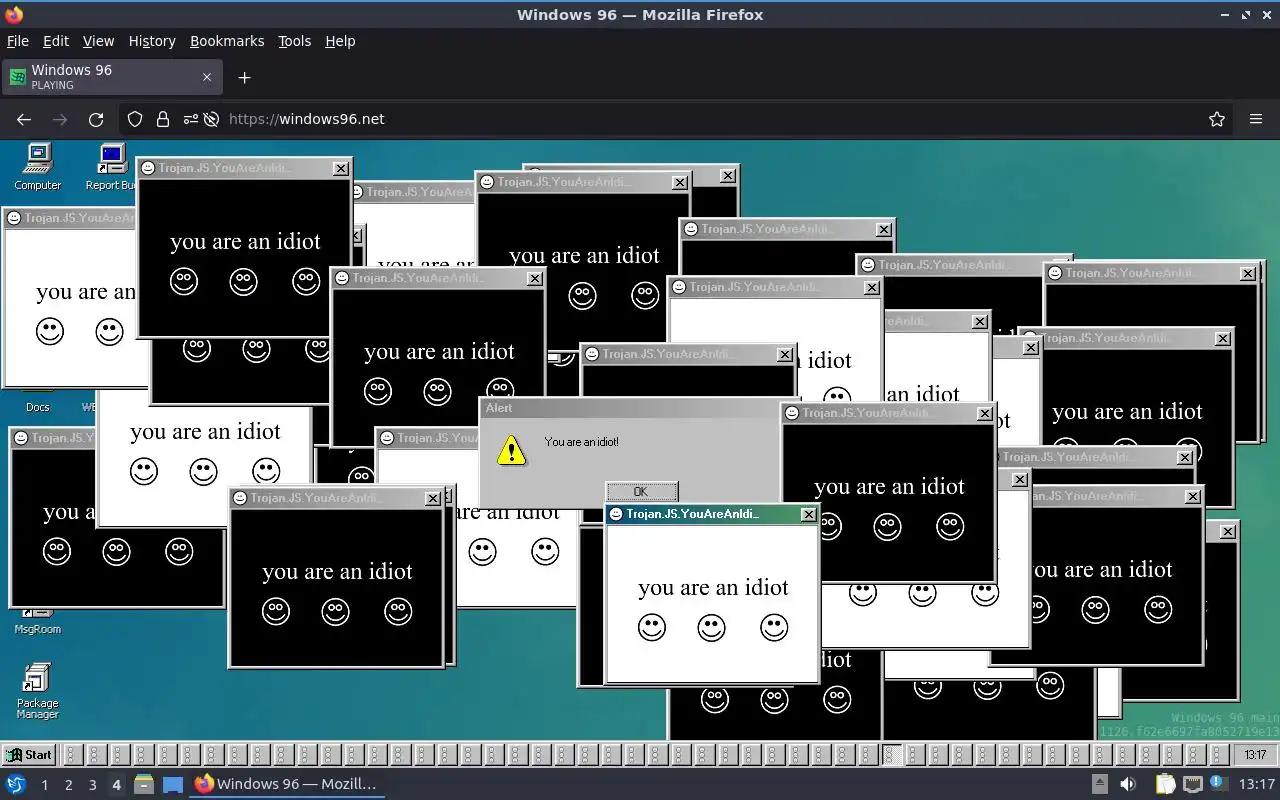Screen dimensions: 1280x800
Task: Click the OS panel clock showing 13:17
Action: click(1255, 784)
